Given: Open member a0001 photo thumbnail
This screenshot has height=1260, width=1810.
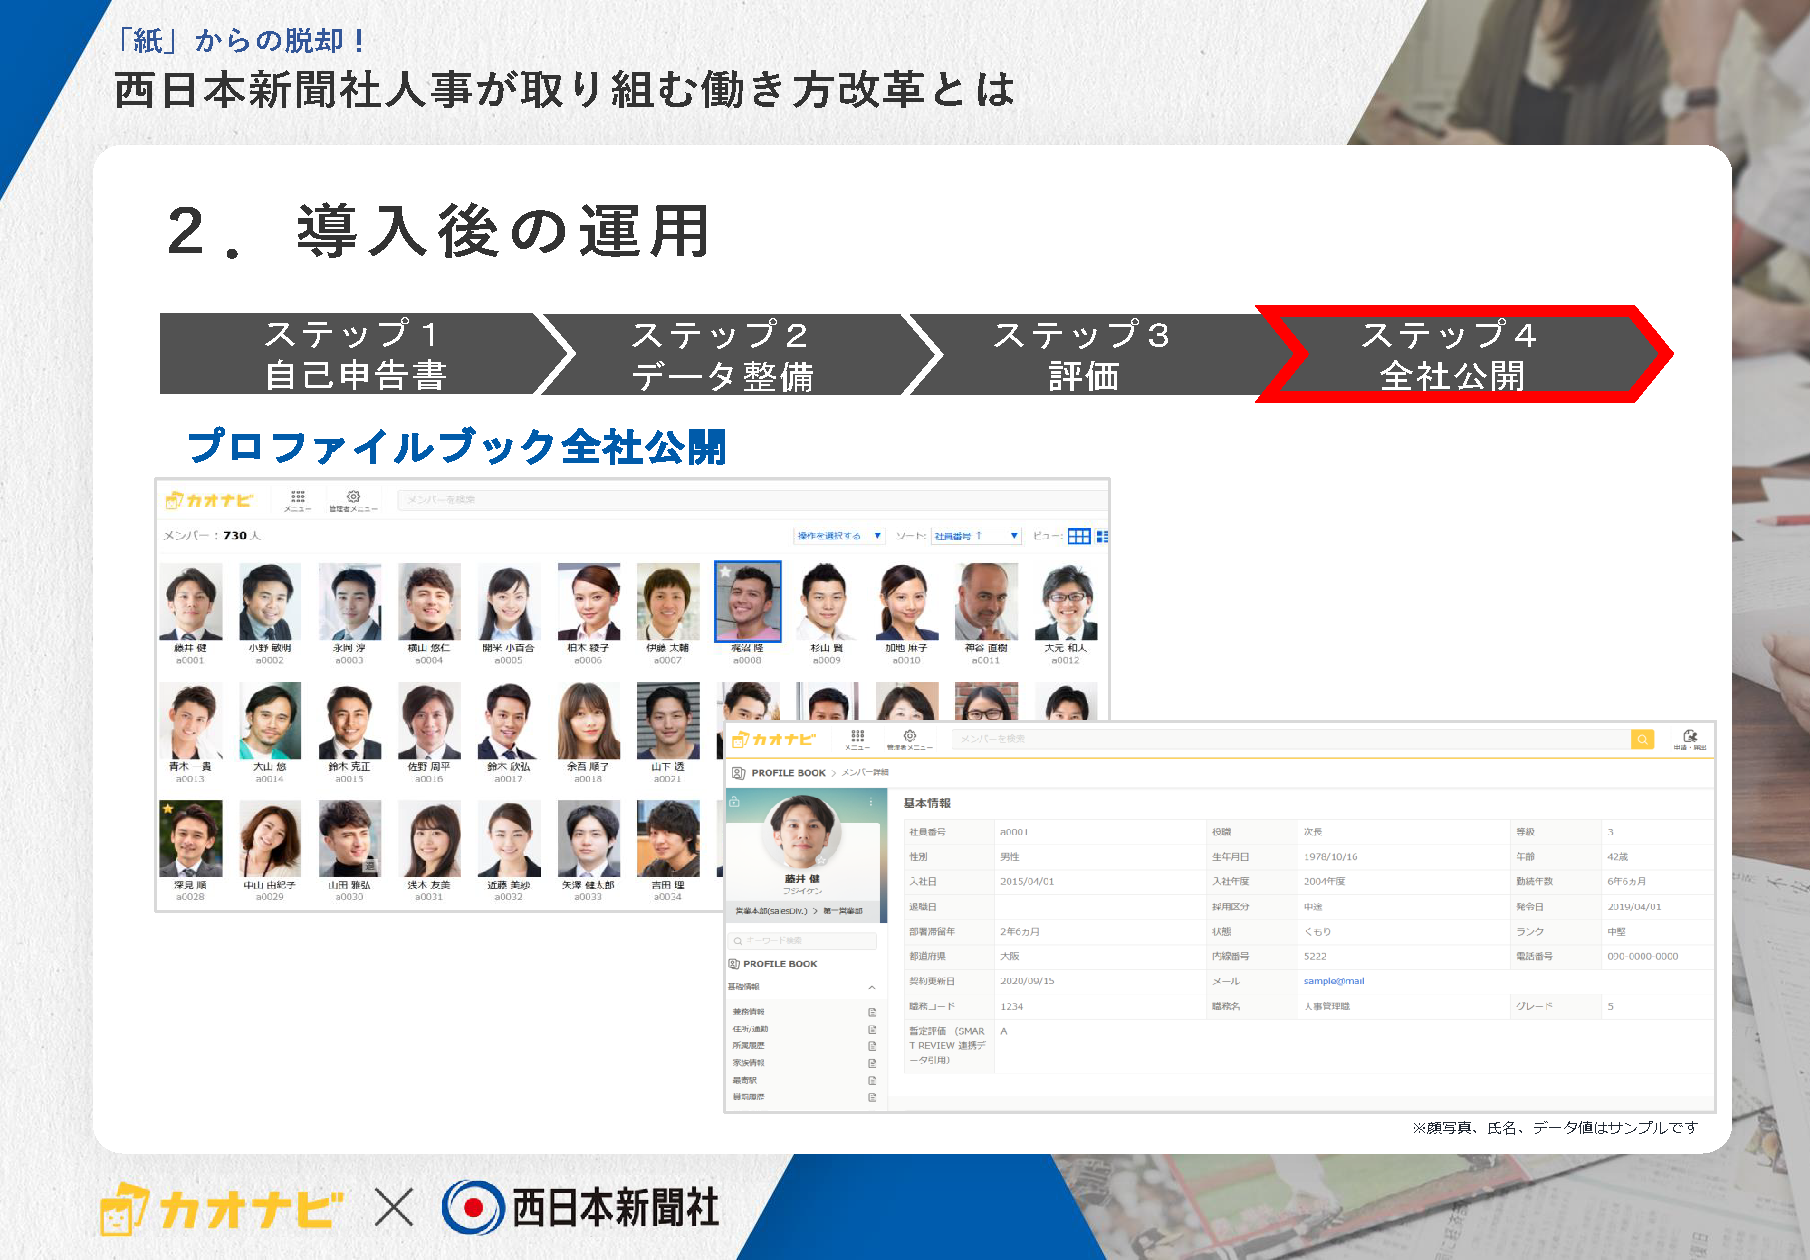Looking at the screenshot, I should 190,601.
